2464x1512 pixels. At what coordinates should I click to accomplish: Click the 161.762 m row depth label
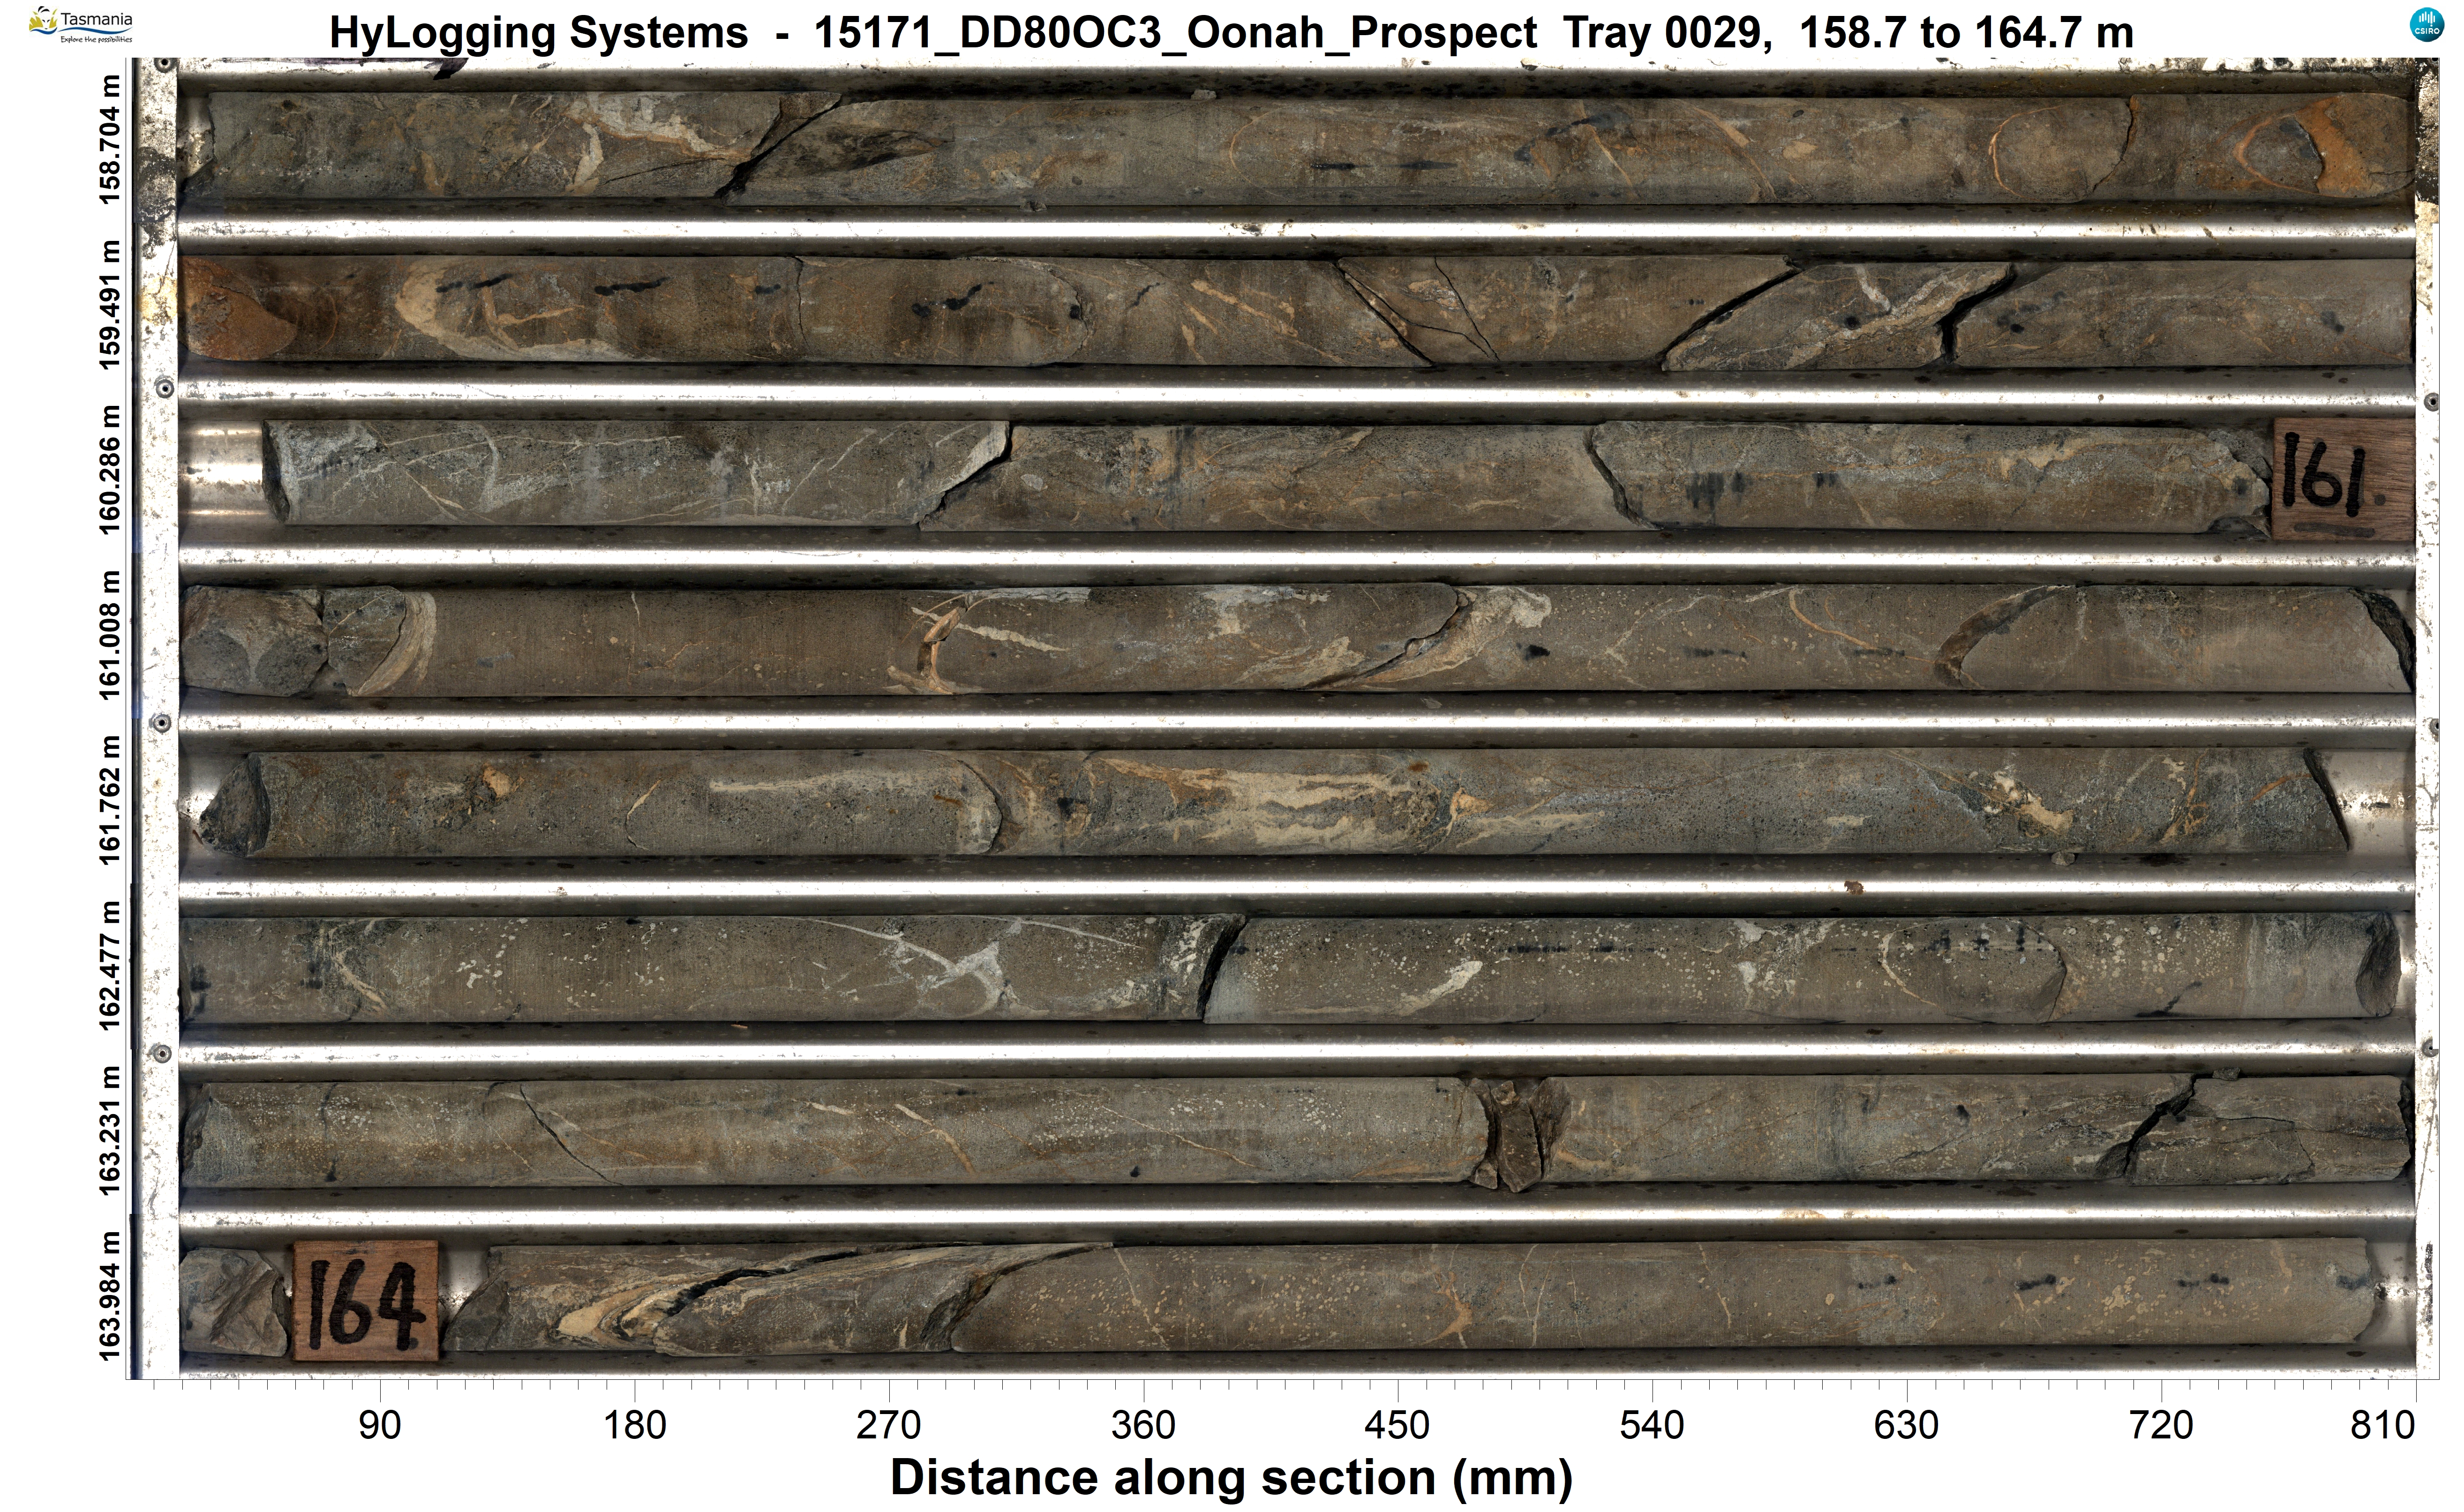110,799
